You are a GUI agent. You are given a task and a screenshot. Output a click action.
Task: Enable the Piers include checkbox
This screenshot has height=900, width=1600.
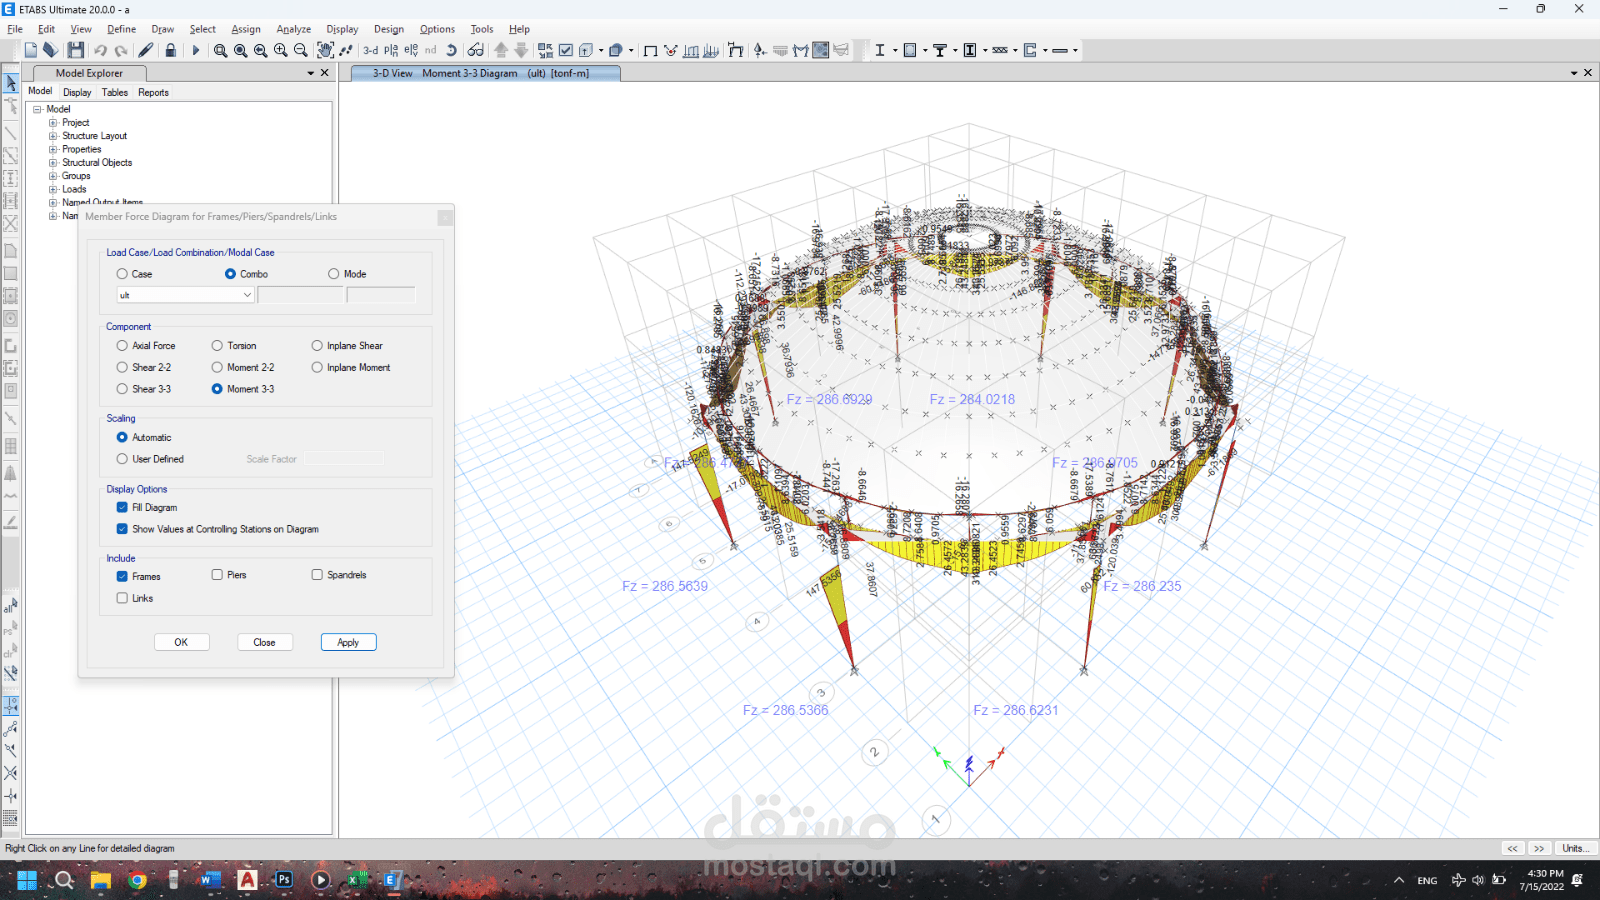[x=217, y=575]
